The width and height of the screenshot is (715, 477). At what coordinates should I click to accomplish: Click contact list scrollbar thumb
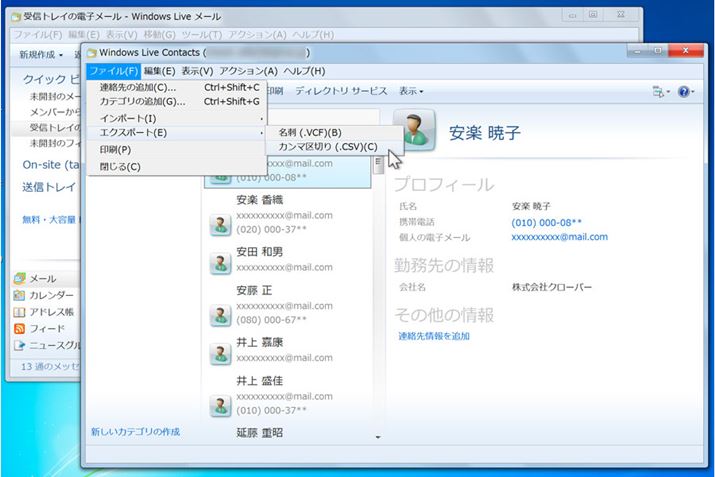coord(378,166)
